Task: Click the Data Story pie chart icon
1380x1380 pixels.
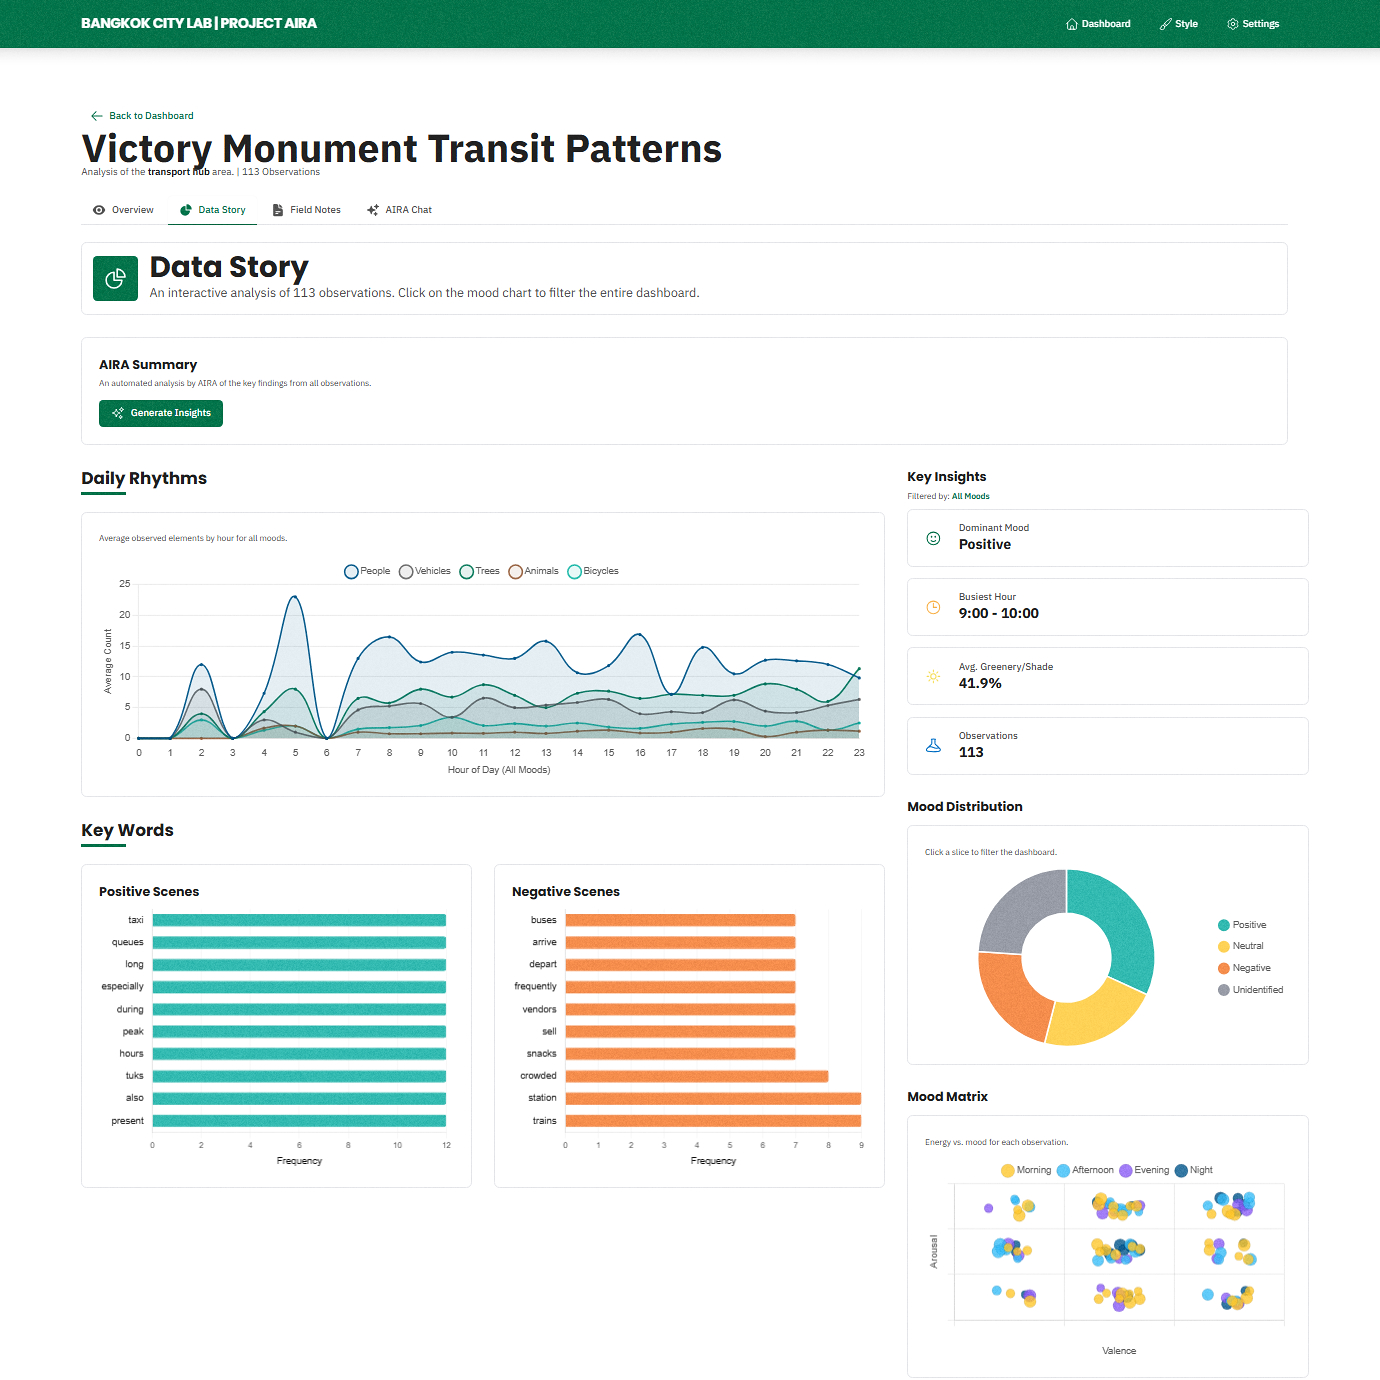Action: point(115,278)
